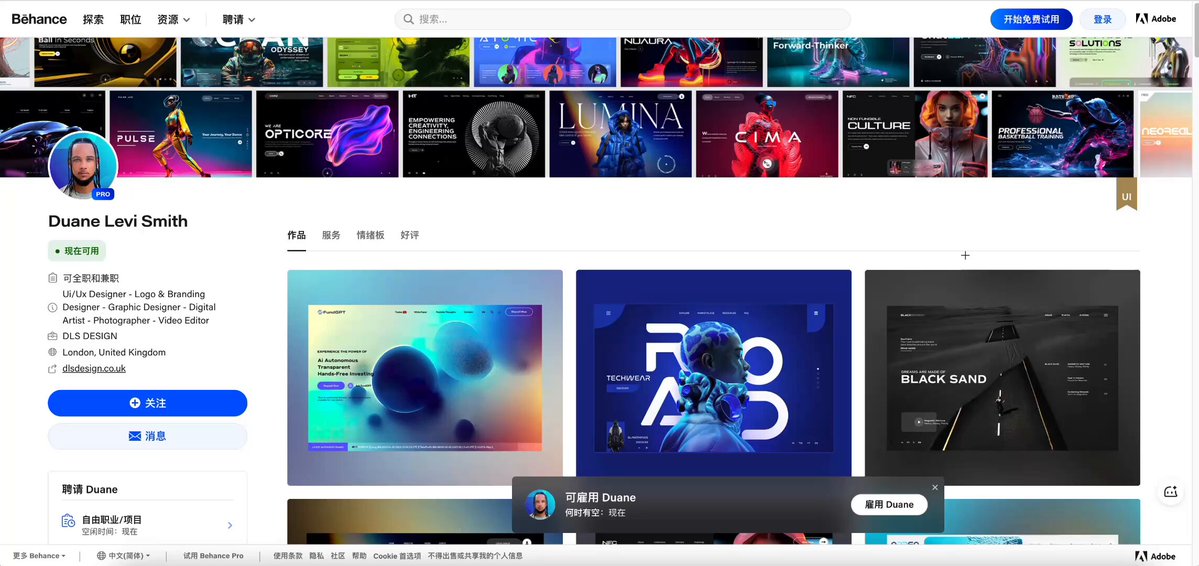Open the dlsdesign.co.uk link
The width and height of the screenshot is (1199, 566).
(x=94, y=369)
